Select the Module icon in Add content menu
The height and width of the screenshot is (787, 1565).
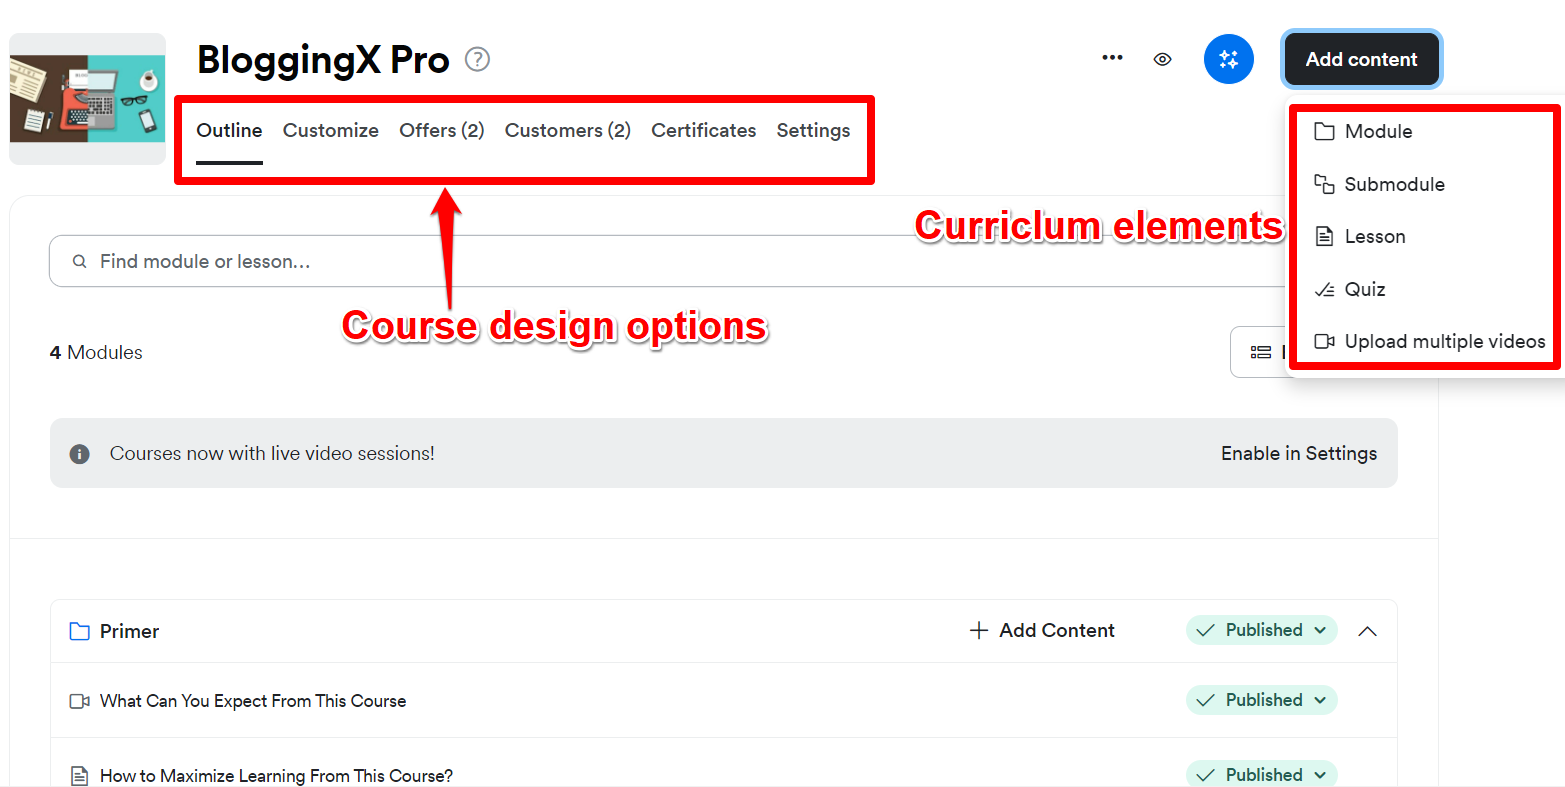tap(1325, 131)
